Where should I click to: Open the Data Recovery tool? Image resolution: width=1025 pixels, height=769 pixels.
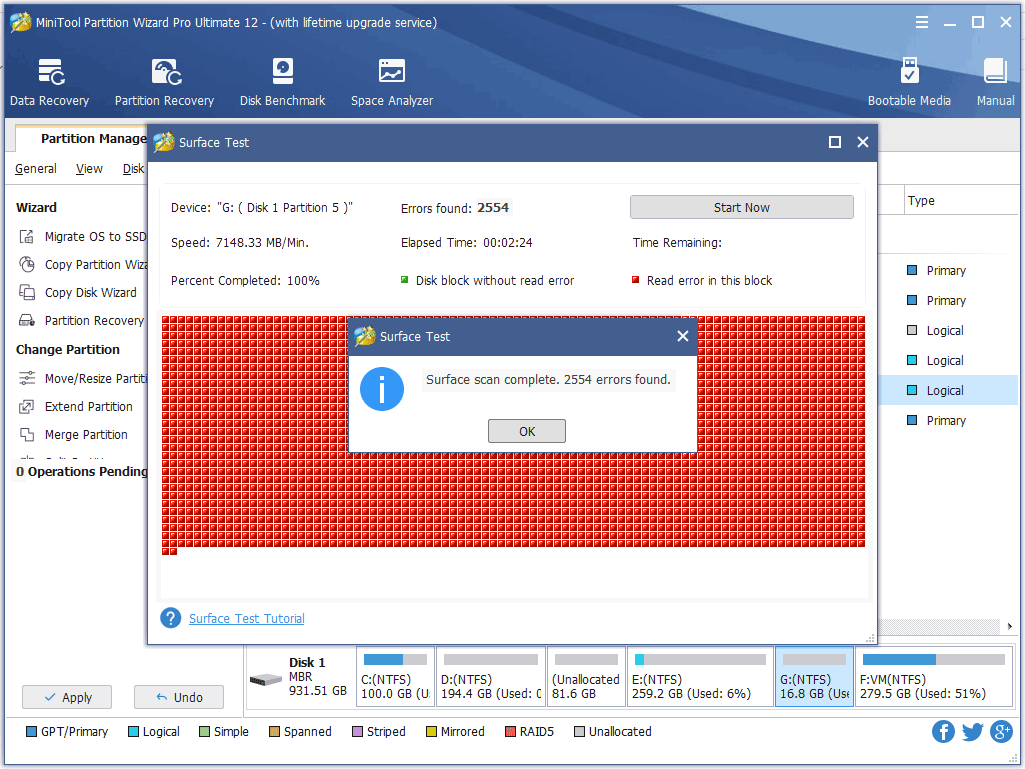tap(49, 82)
